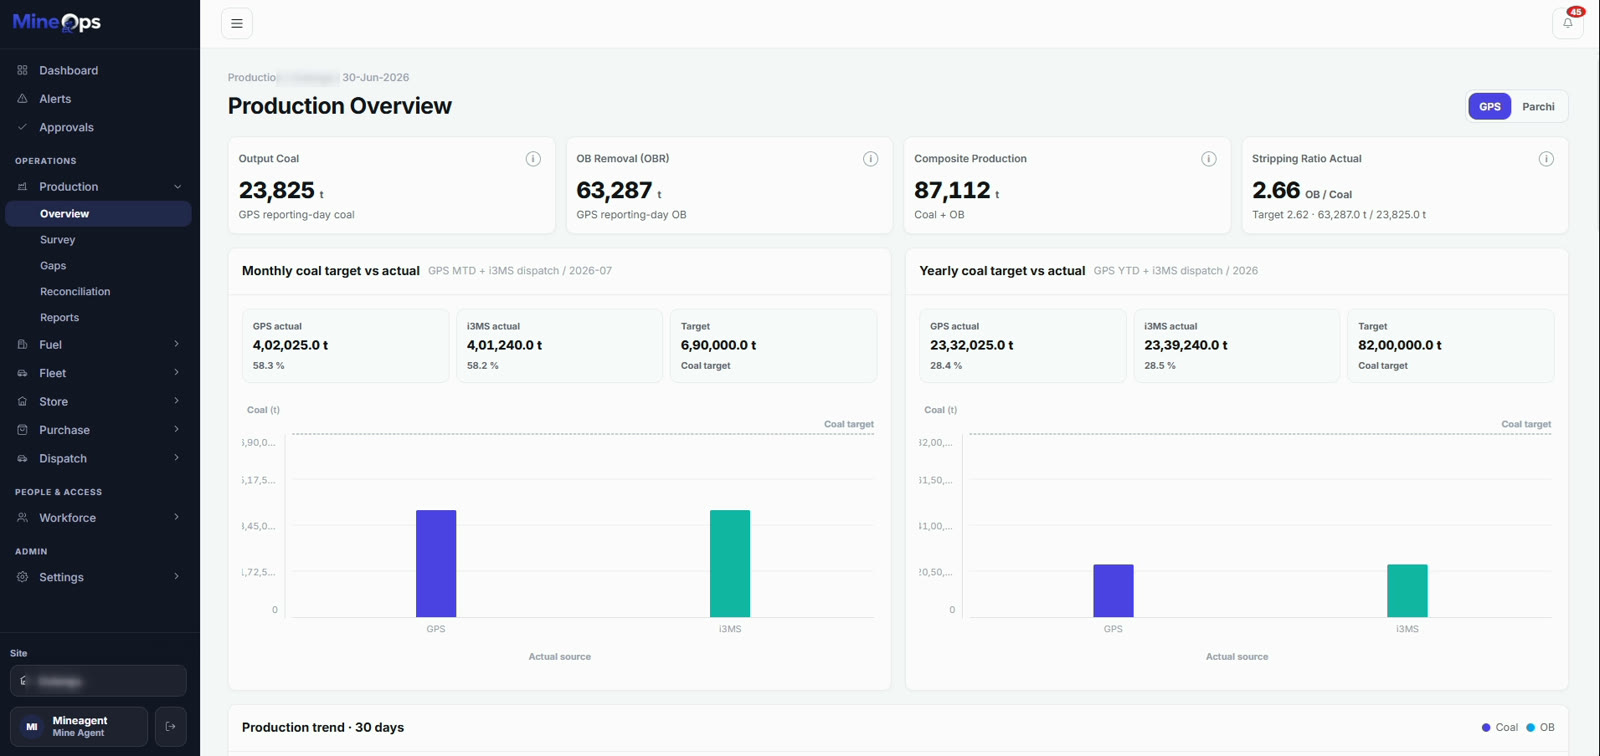Expand the Fleet submenu chevron

(x=177, y=373)
